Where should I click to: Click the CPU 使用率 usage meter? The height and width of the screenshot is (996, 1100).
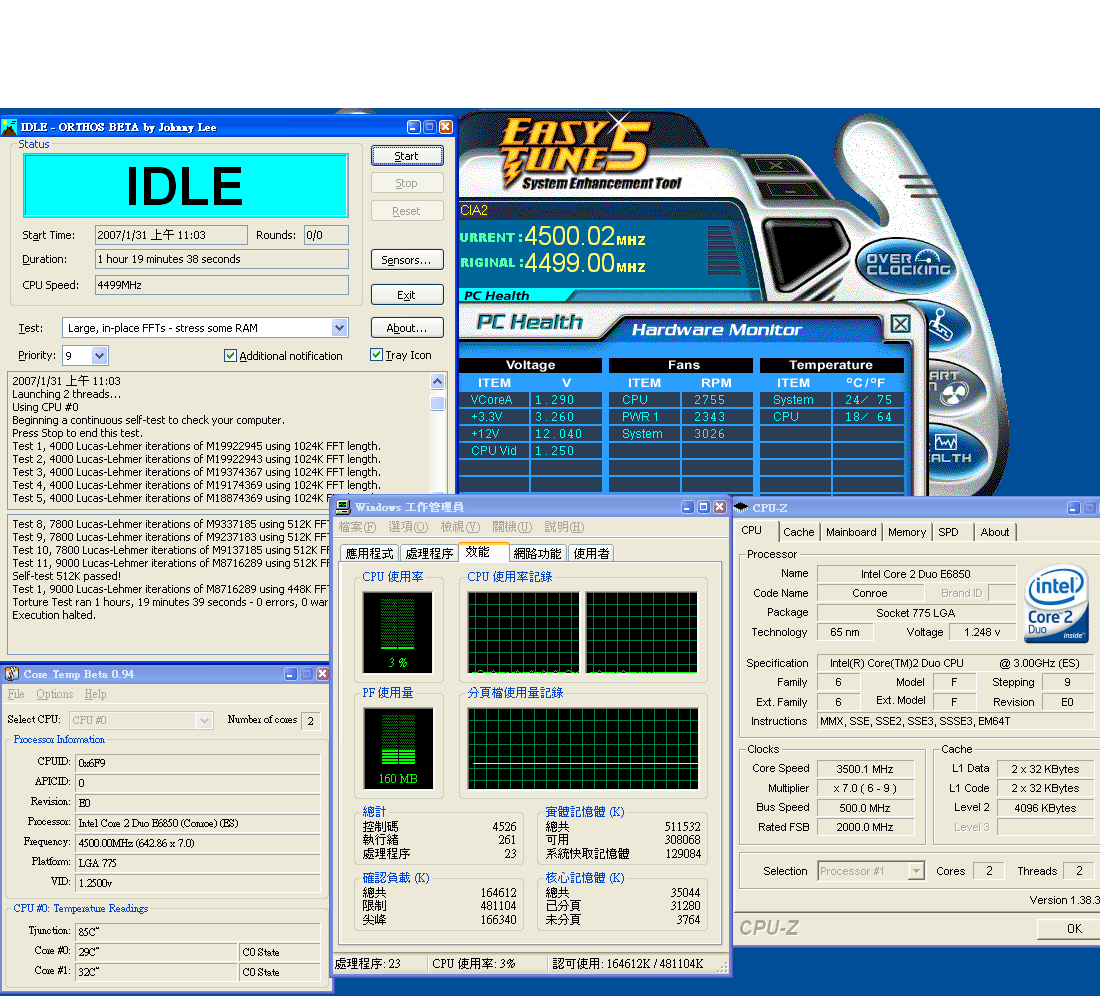(398, 633)
